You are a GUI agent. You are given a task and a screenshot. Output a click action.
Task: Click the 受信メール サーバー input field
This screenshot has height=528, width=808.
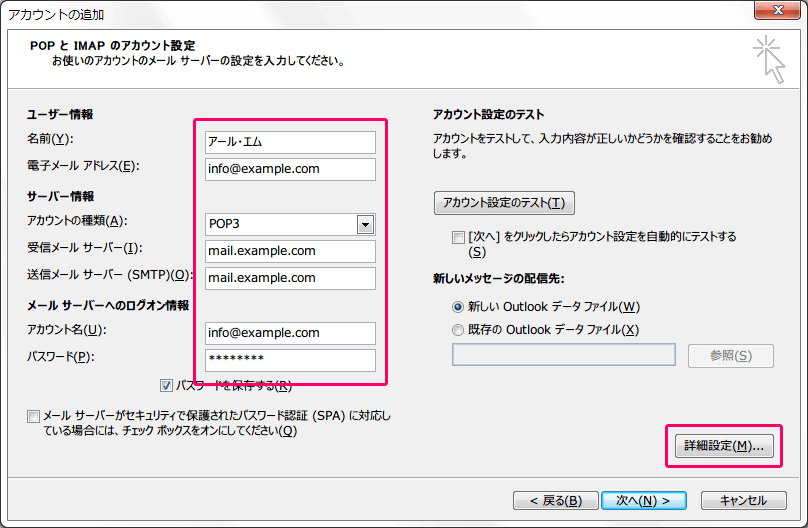point(290,251)
